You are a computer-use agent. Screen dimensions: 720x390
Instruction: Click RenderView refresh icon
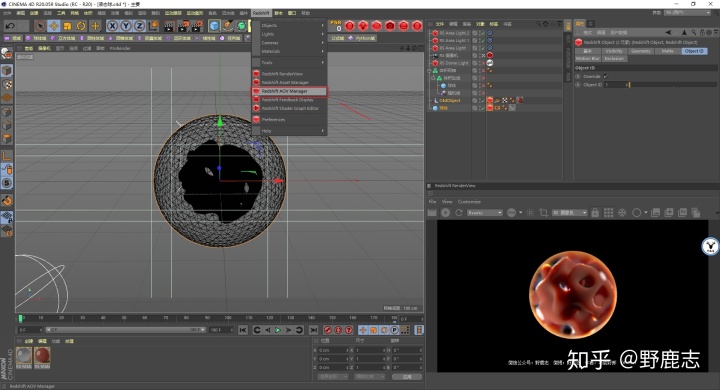[x=458, y=213]
